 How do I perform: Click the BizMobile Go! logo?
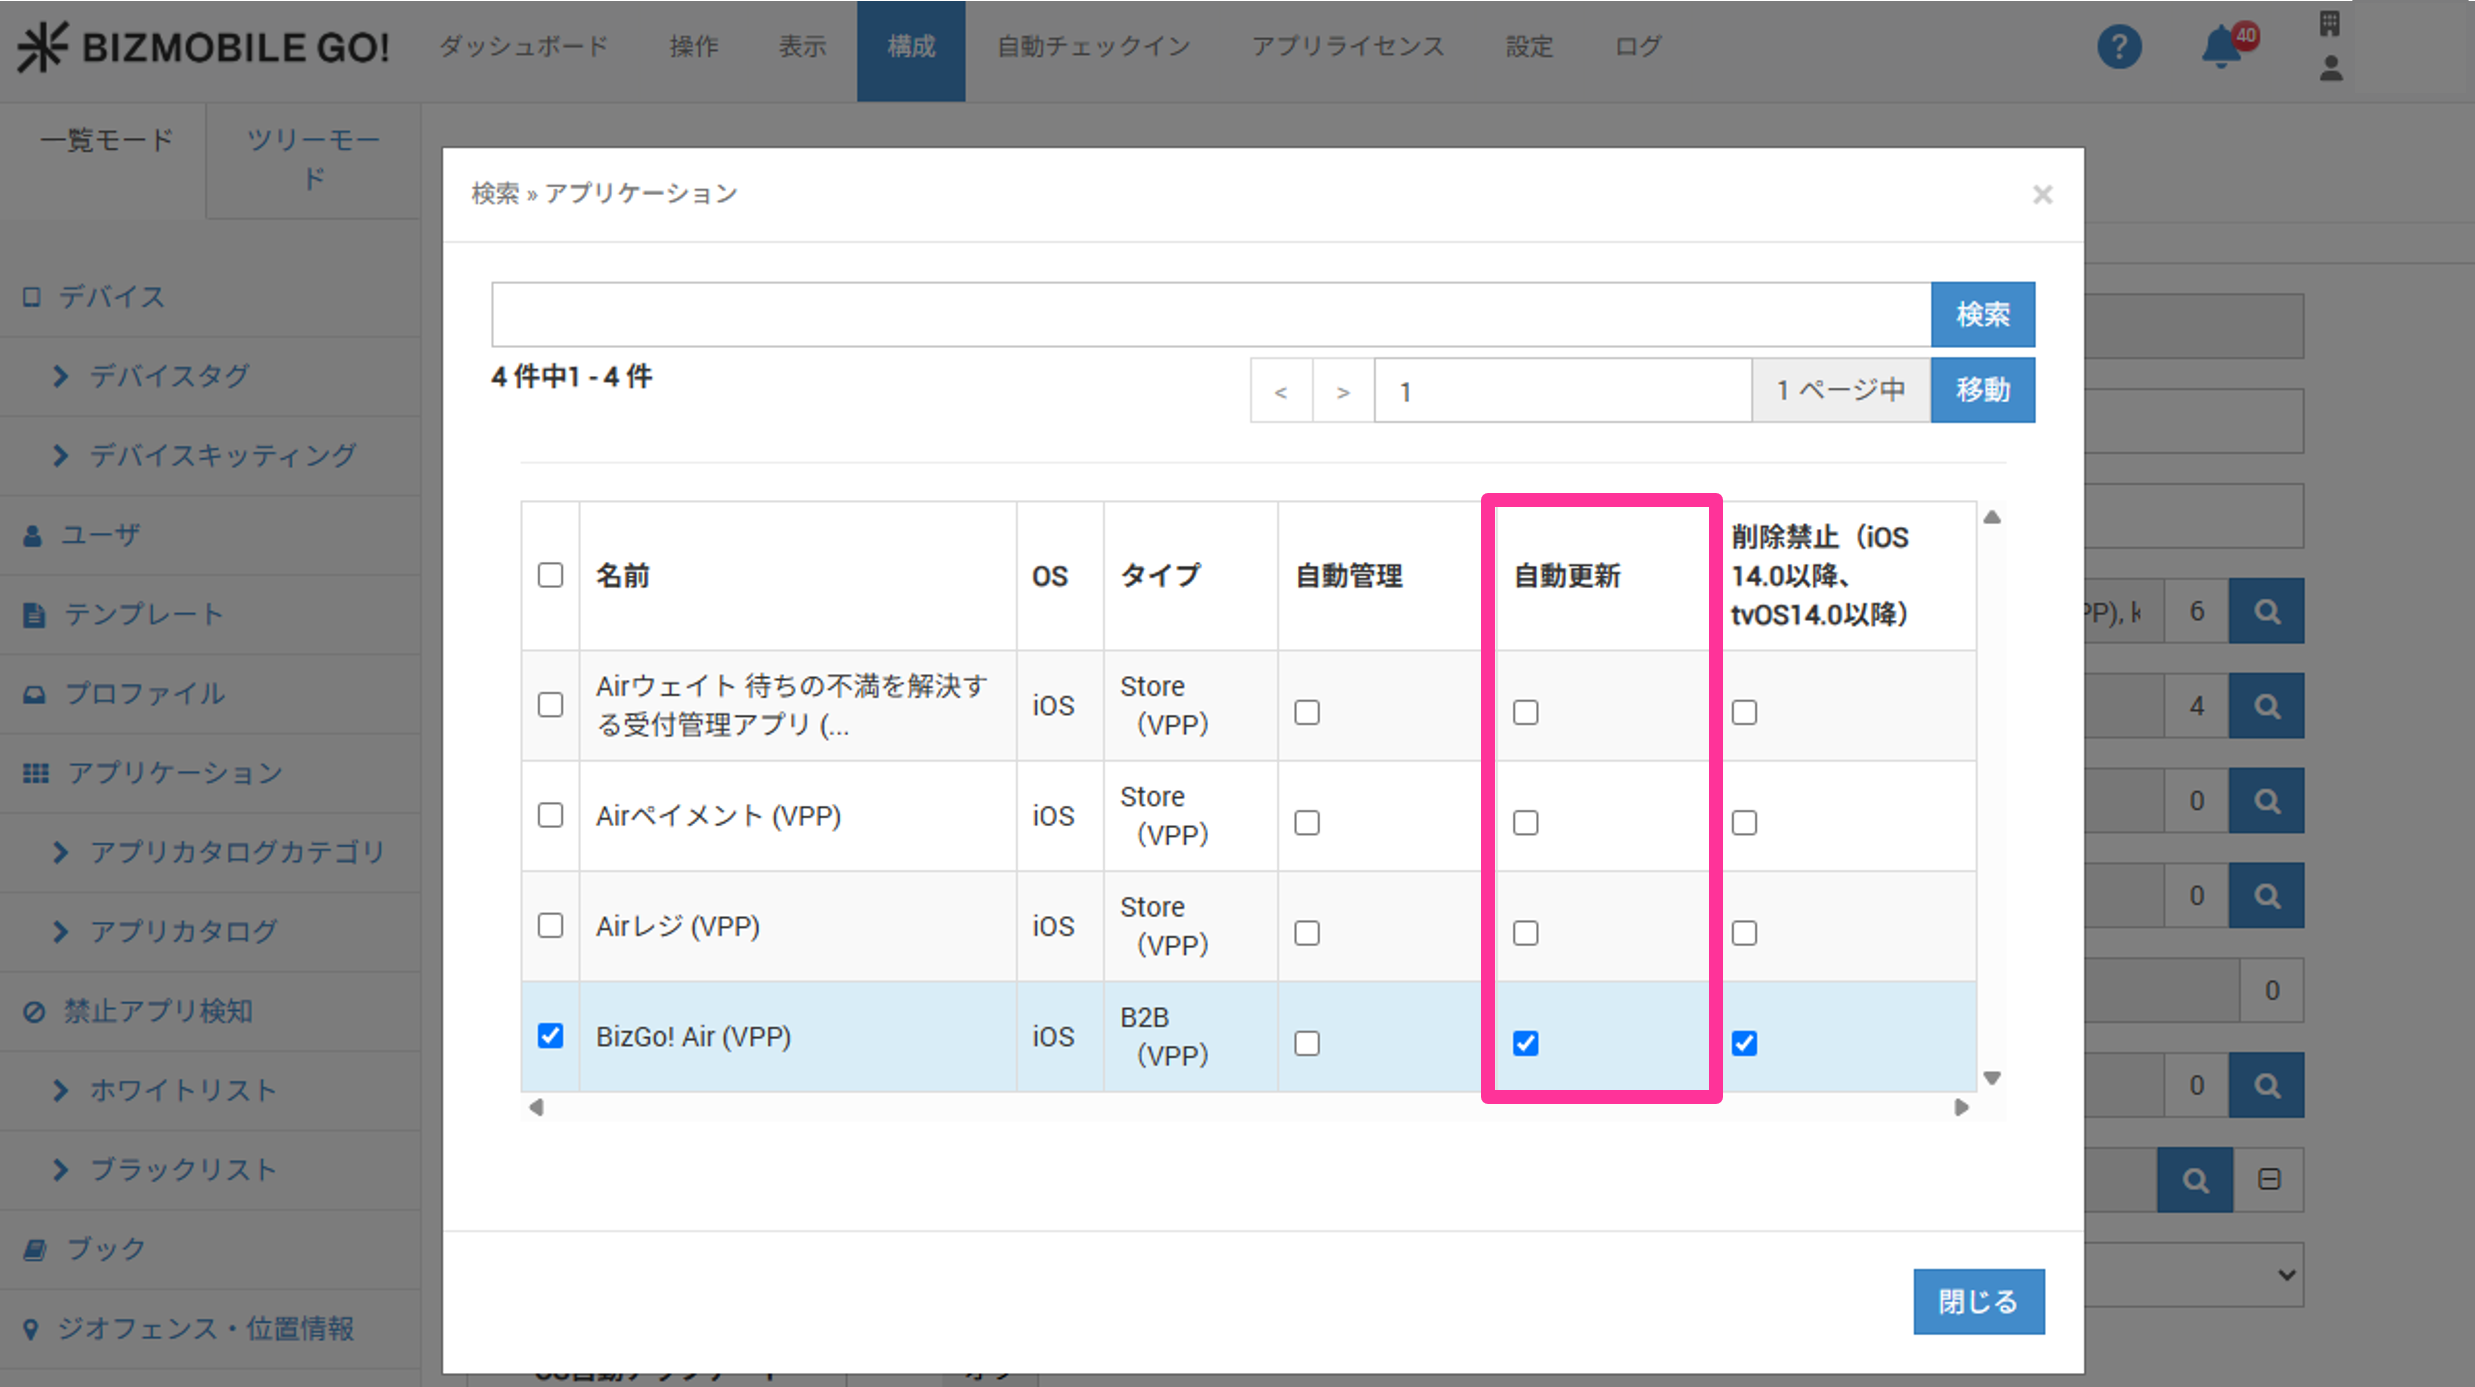pyautogui.click(x=204, y=47)
